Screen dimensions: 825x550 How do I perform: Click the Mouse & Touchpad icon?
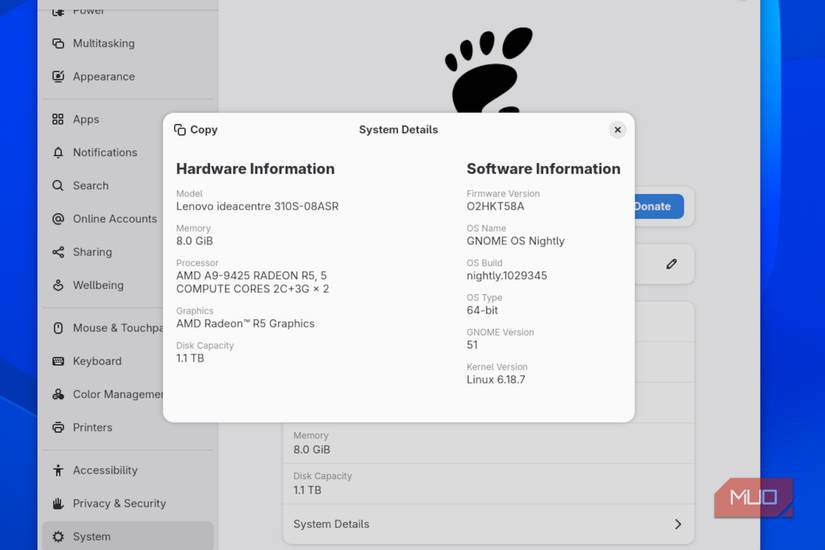(x=58, y=328)
